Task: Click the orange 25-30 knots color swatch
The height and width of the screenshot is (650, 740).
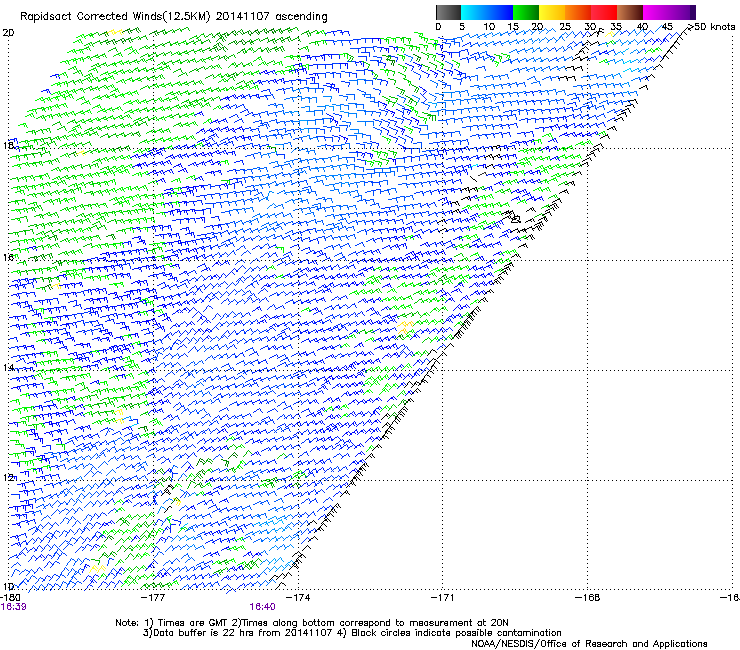Action: click(578, 12)
